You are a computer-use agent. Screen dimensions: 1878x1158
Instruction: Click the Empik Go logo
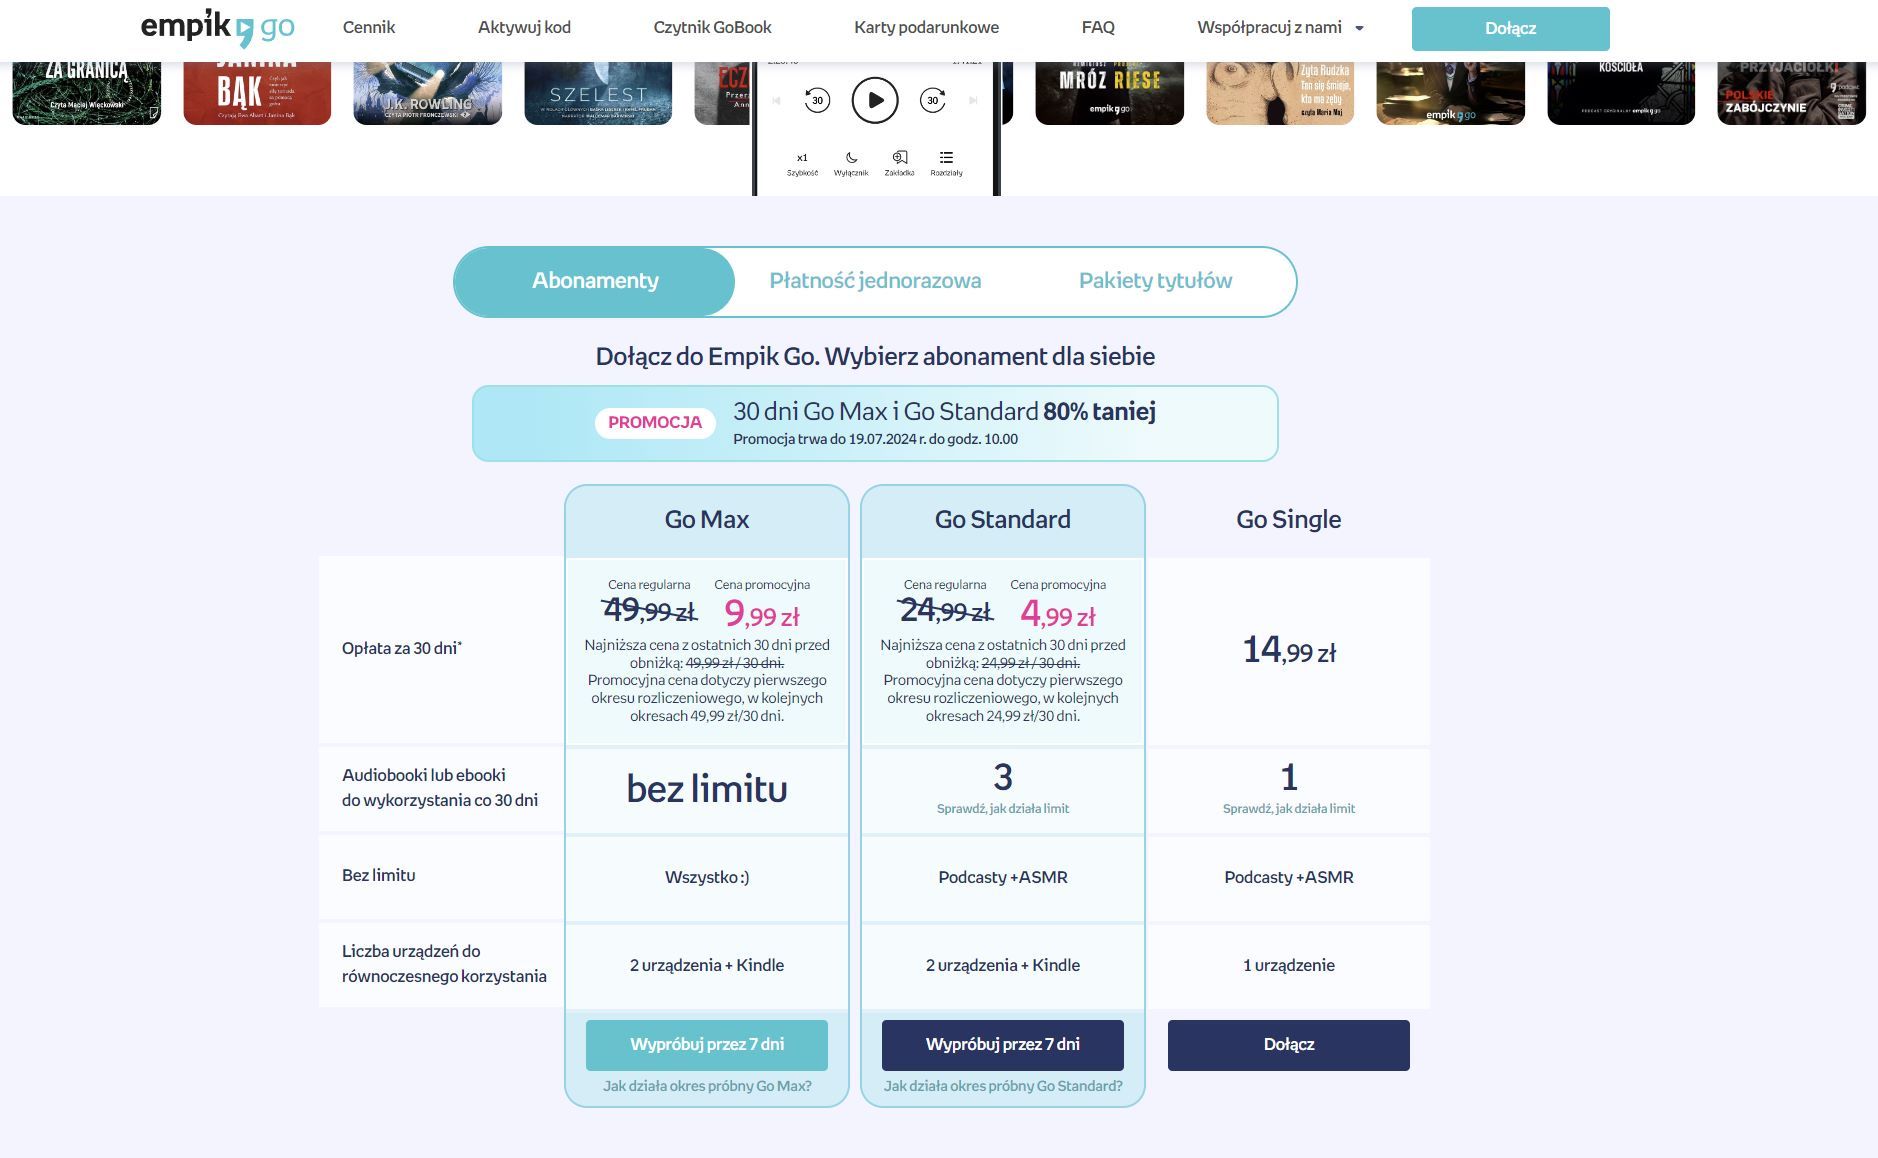click(x=217, y=28)
